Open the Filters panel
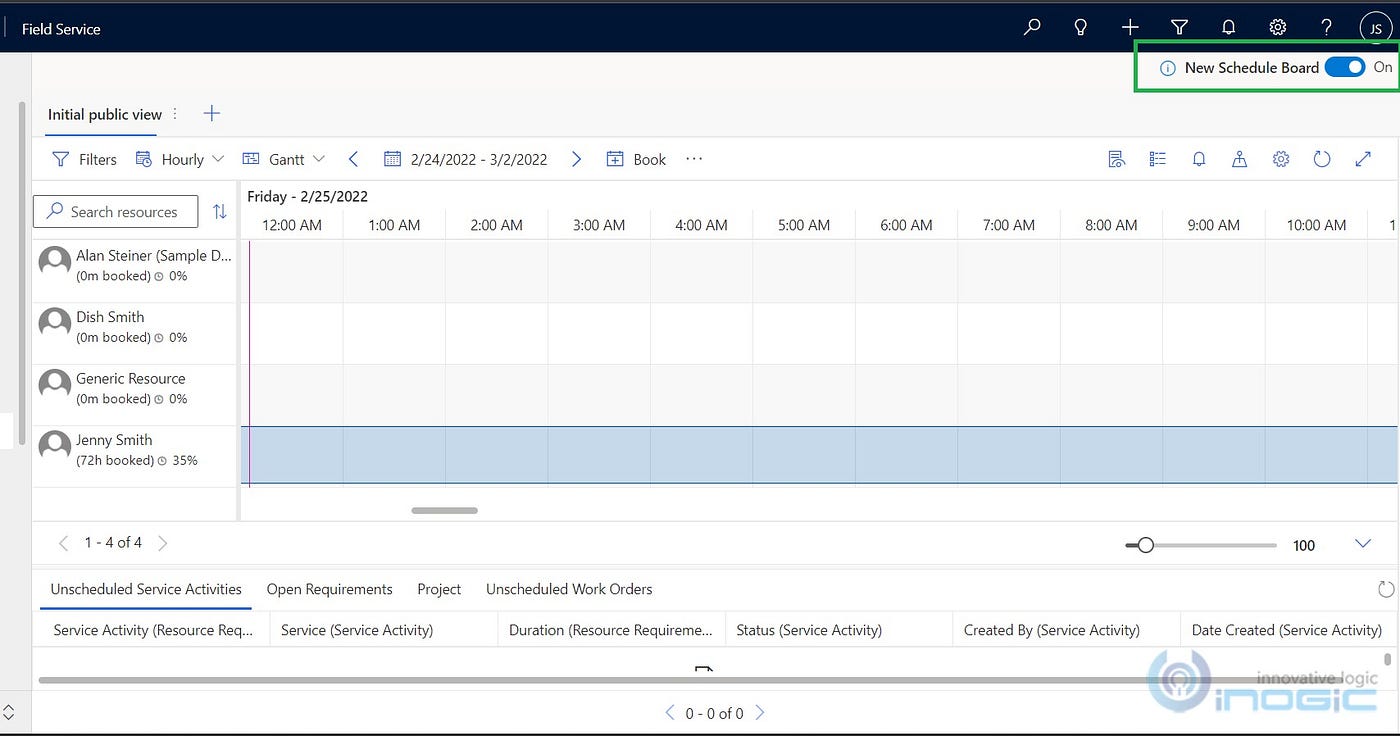Screen dimensions: 1400x736 (x=85, y=159)
